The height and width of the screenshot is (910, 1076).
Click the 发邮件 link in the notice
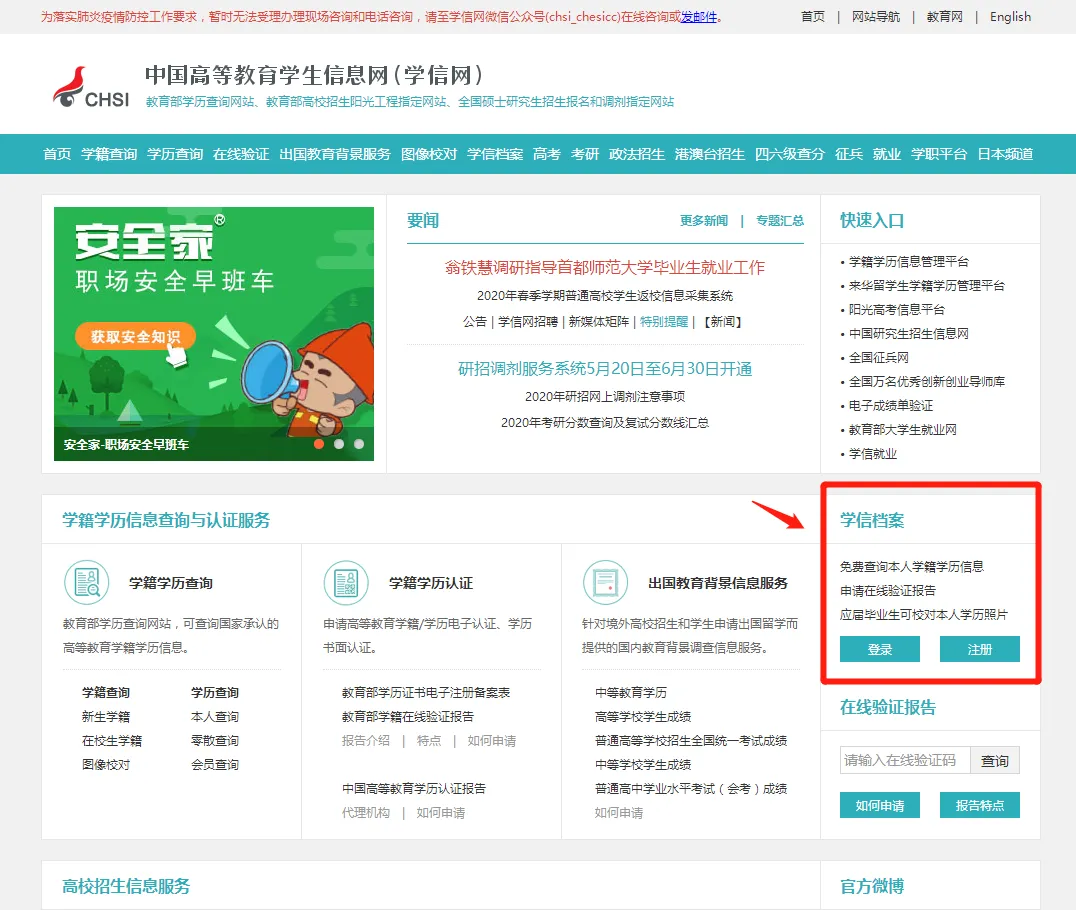pos(699,16)
